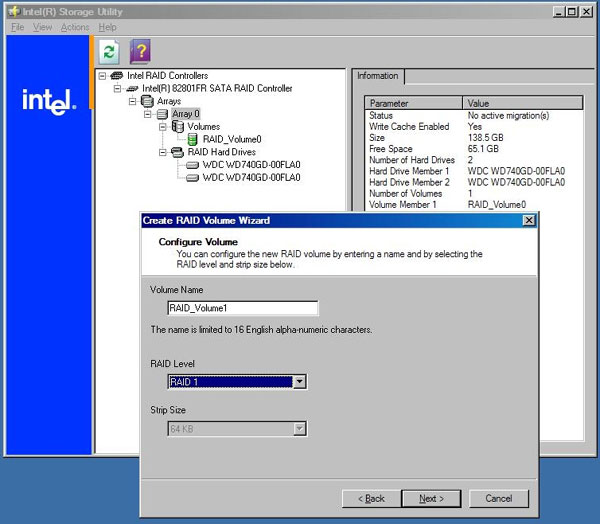The image size is (600, 524).
Task: Select the RAID Hard Drives label
Action: pyautogui.click(x=222, y=152)
